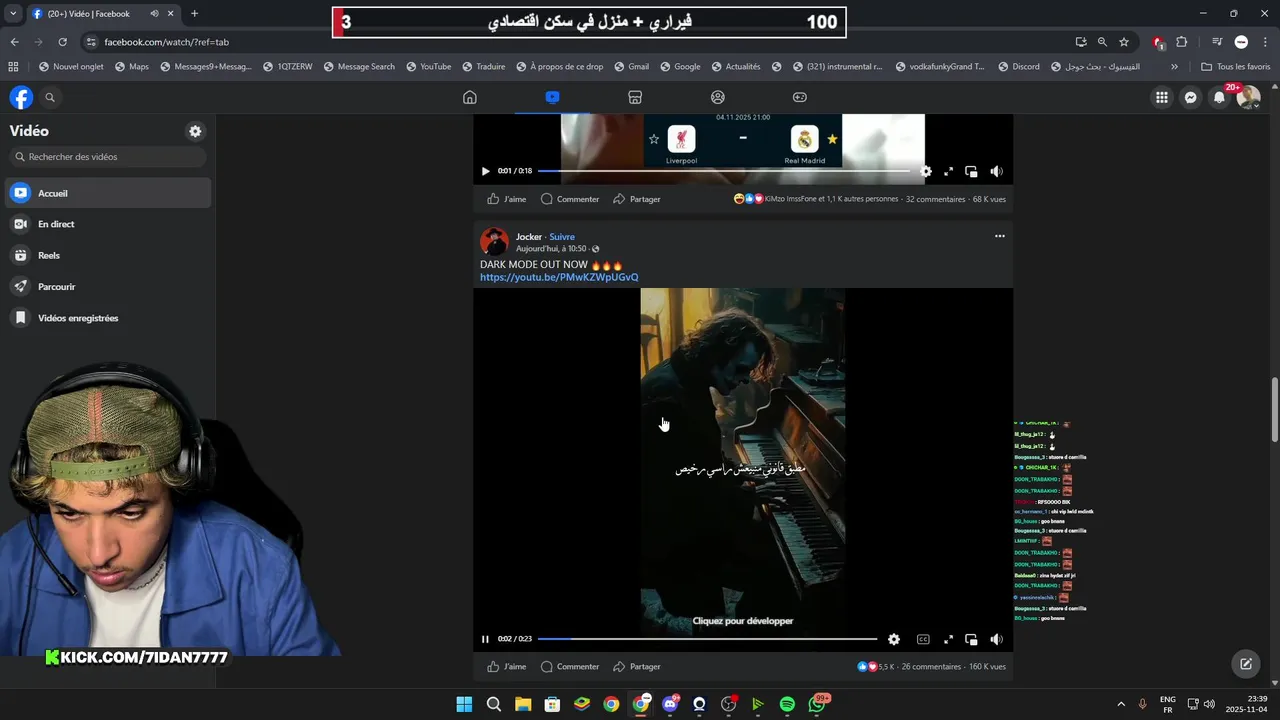Viewport: 1280px width, 720px height.
Task: Follow Jocker with Suivre
Action: click(x=562, y=237)
